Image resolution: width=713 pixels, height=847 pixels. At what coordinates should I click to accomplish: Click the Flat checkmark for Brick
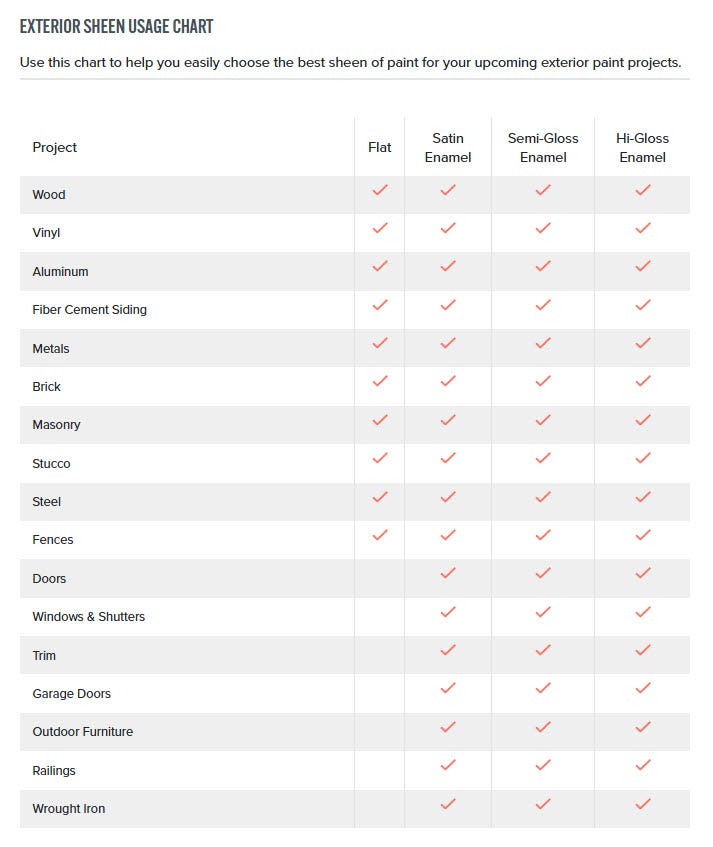coord(380,381)
